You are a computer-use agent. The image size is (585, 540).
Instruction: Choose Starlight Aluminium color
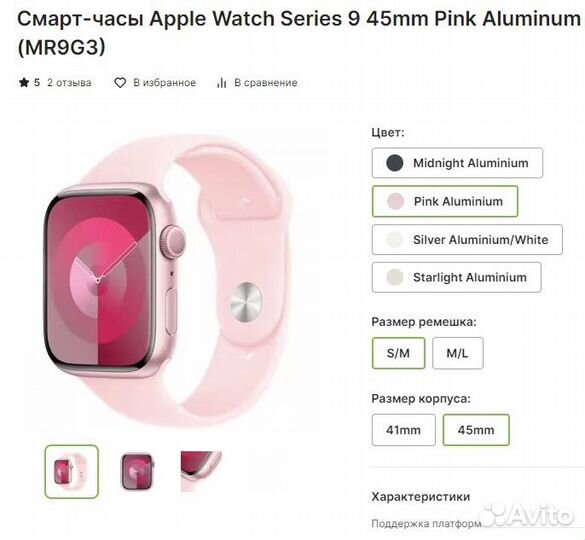click(x=456, y=277)
